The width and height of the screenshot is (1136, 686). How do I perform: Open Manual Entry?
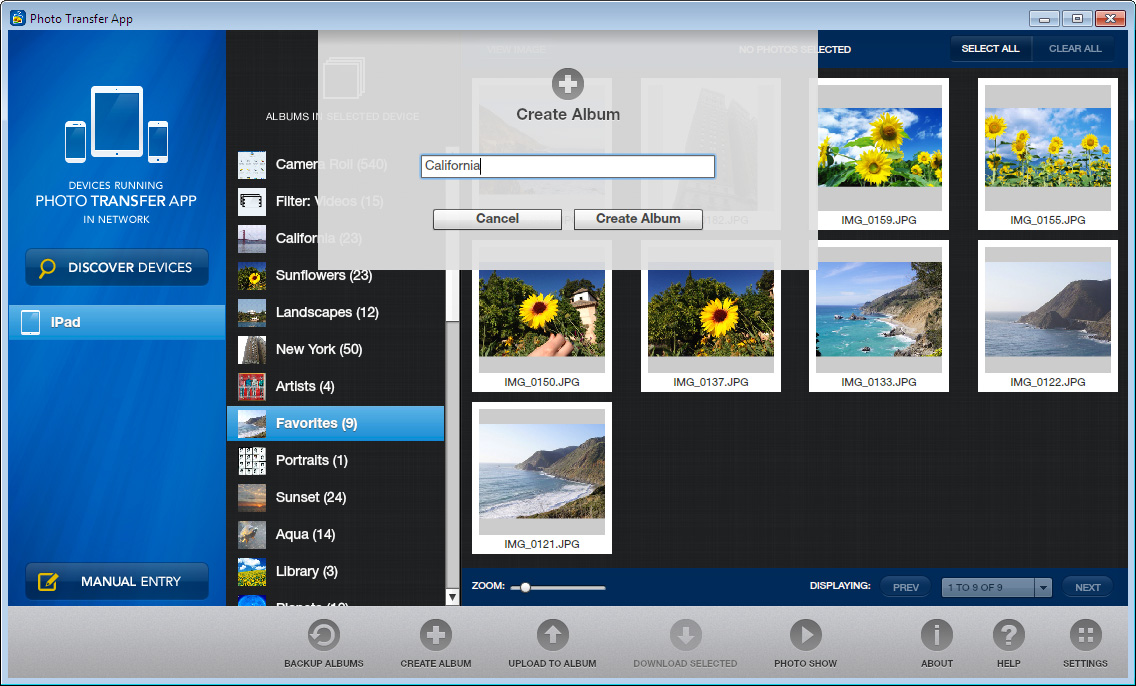[117, 581]
